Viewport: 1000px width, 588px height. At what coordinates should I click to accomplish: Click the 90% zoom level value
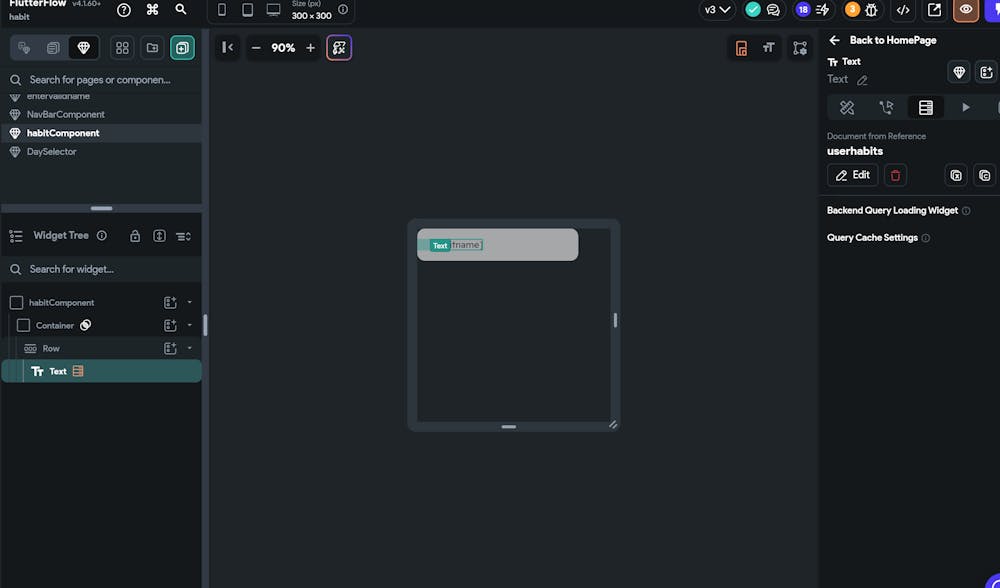pos(283,48)
